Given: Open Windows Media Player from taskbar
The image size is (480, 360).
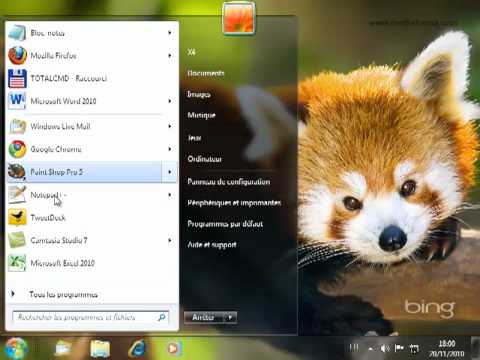Looking at the screenshot, I should click(174, 349).
